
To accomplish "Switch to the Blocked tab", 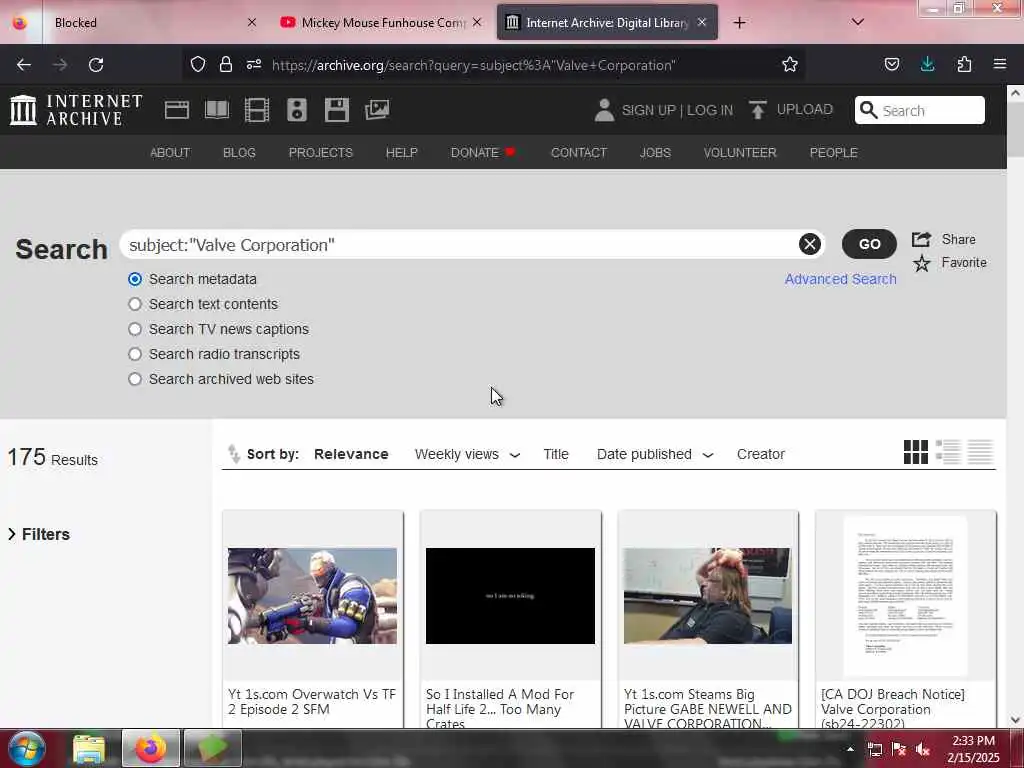I will [133, 23].
